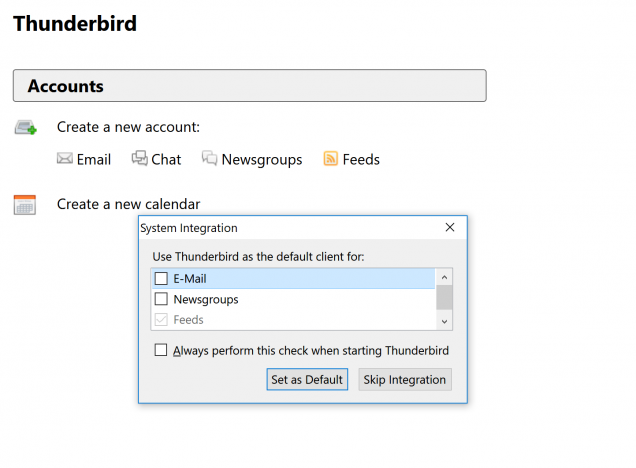This screenshot has width=636, height=468.
Task: Click the Email envelope icon
Action: (64, 159)
